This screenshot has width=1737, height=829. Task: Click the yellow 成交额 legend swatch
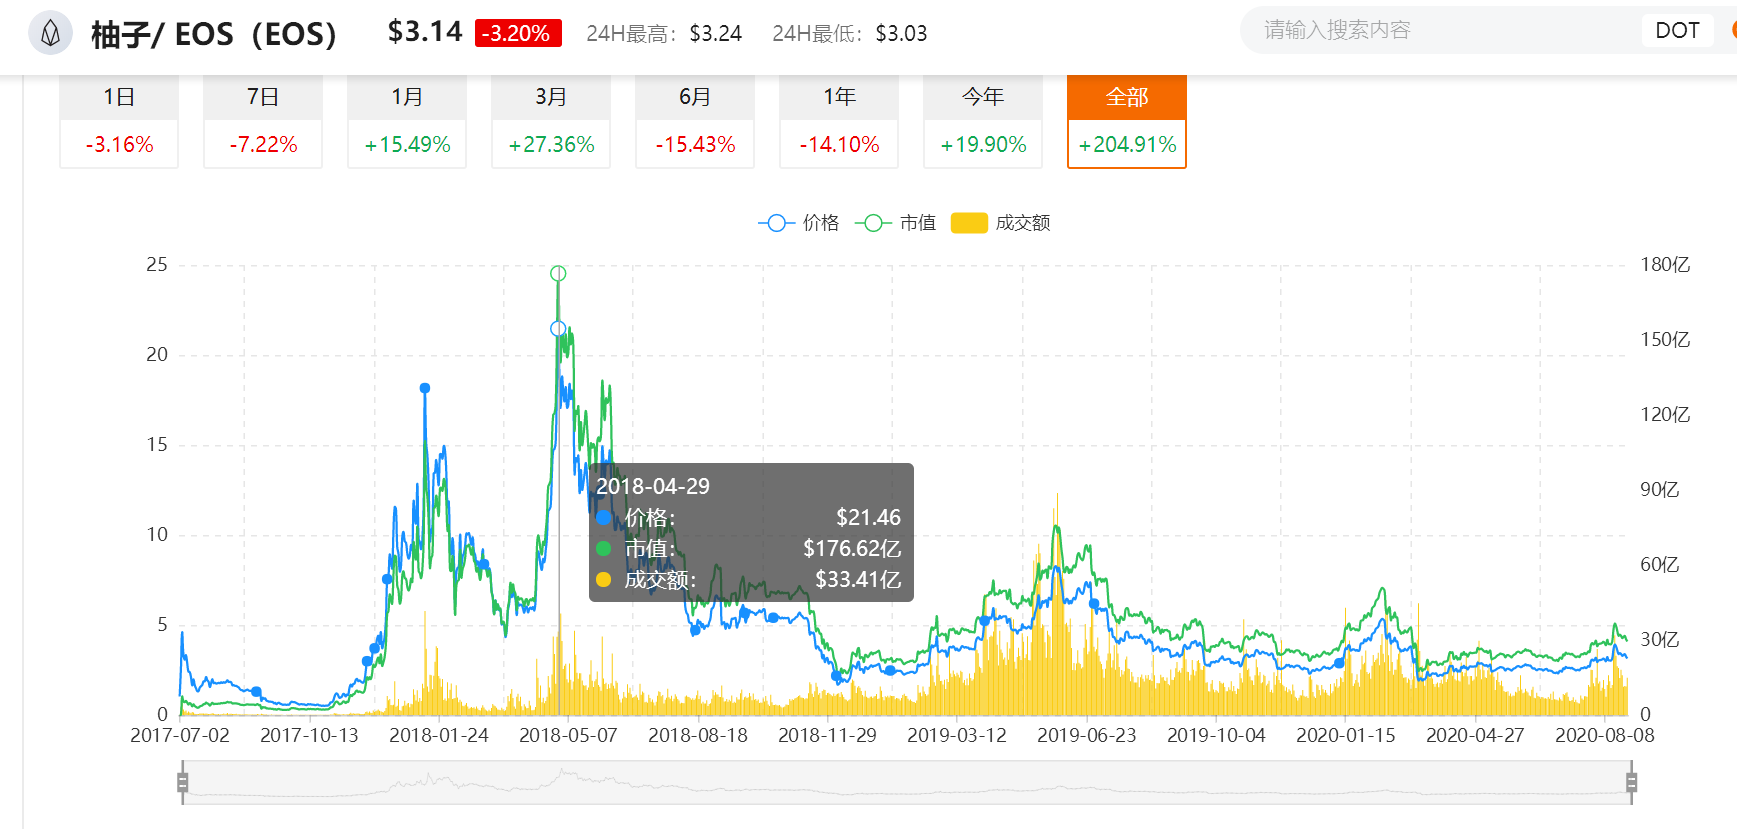point(969,222)
